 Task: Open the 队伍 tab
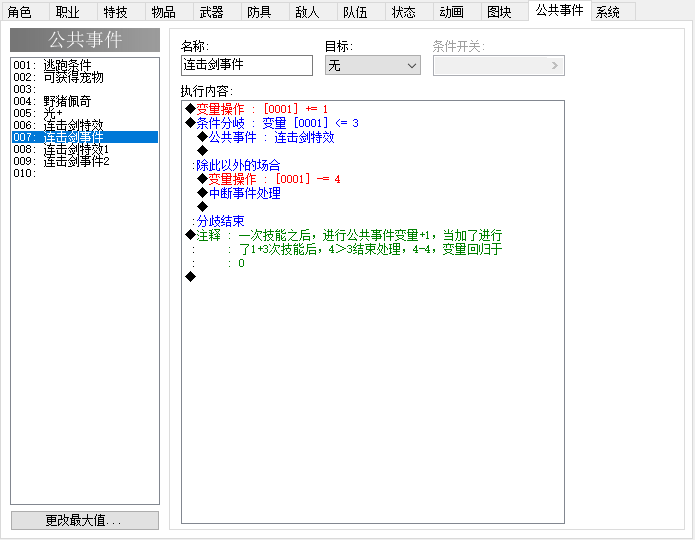[360, 12]
